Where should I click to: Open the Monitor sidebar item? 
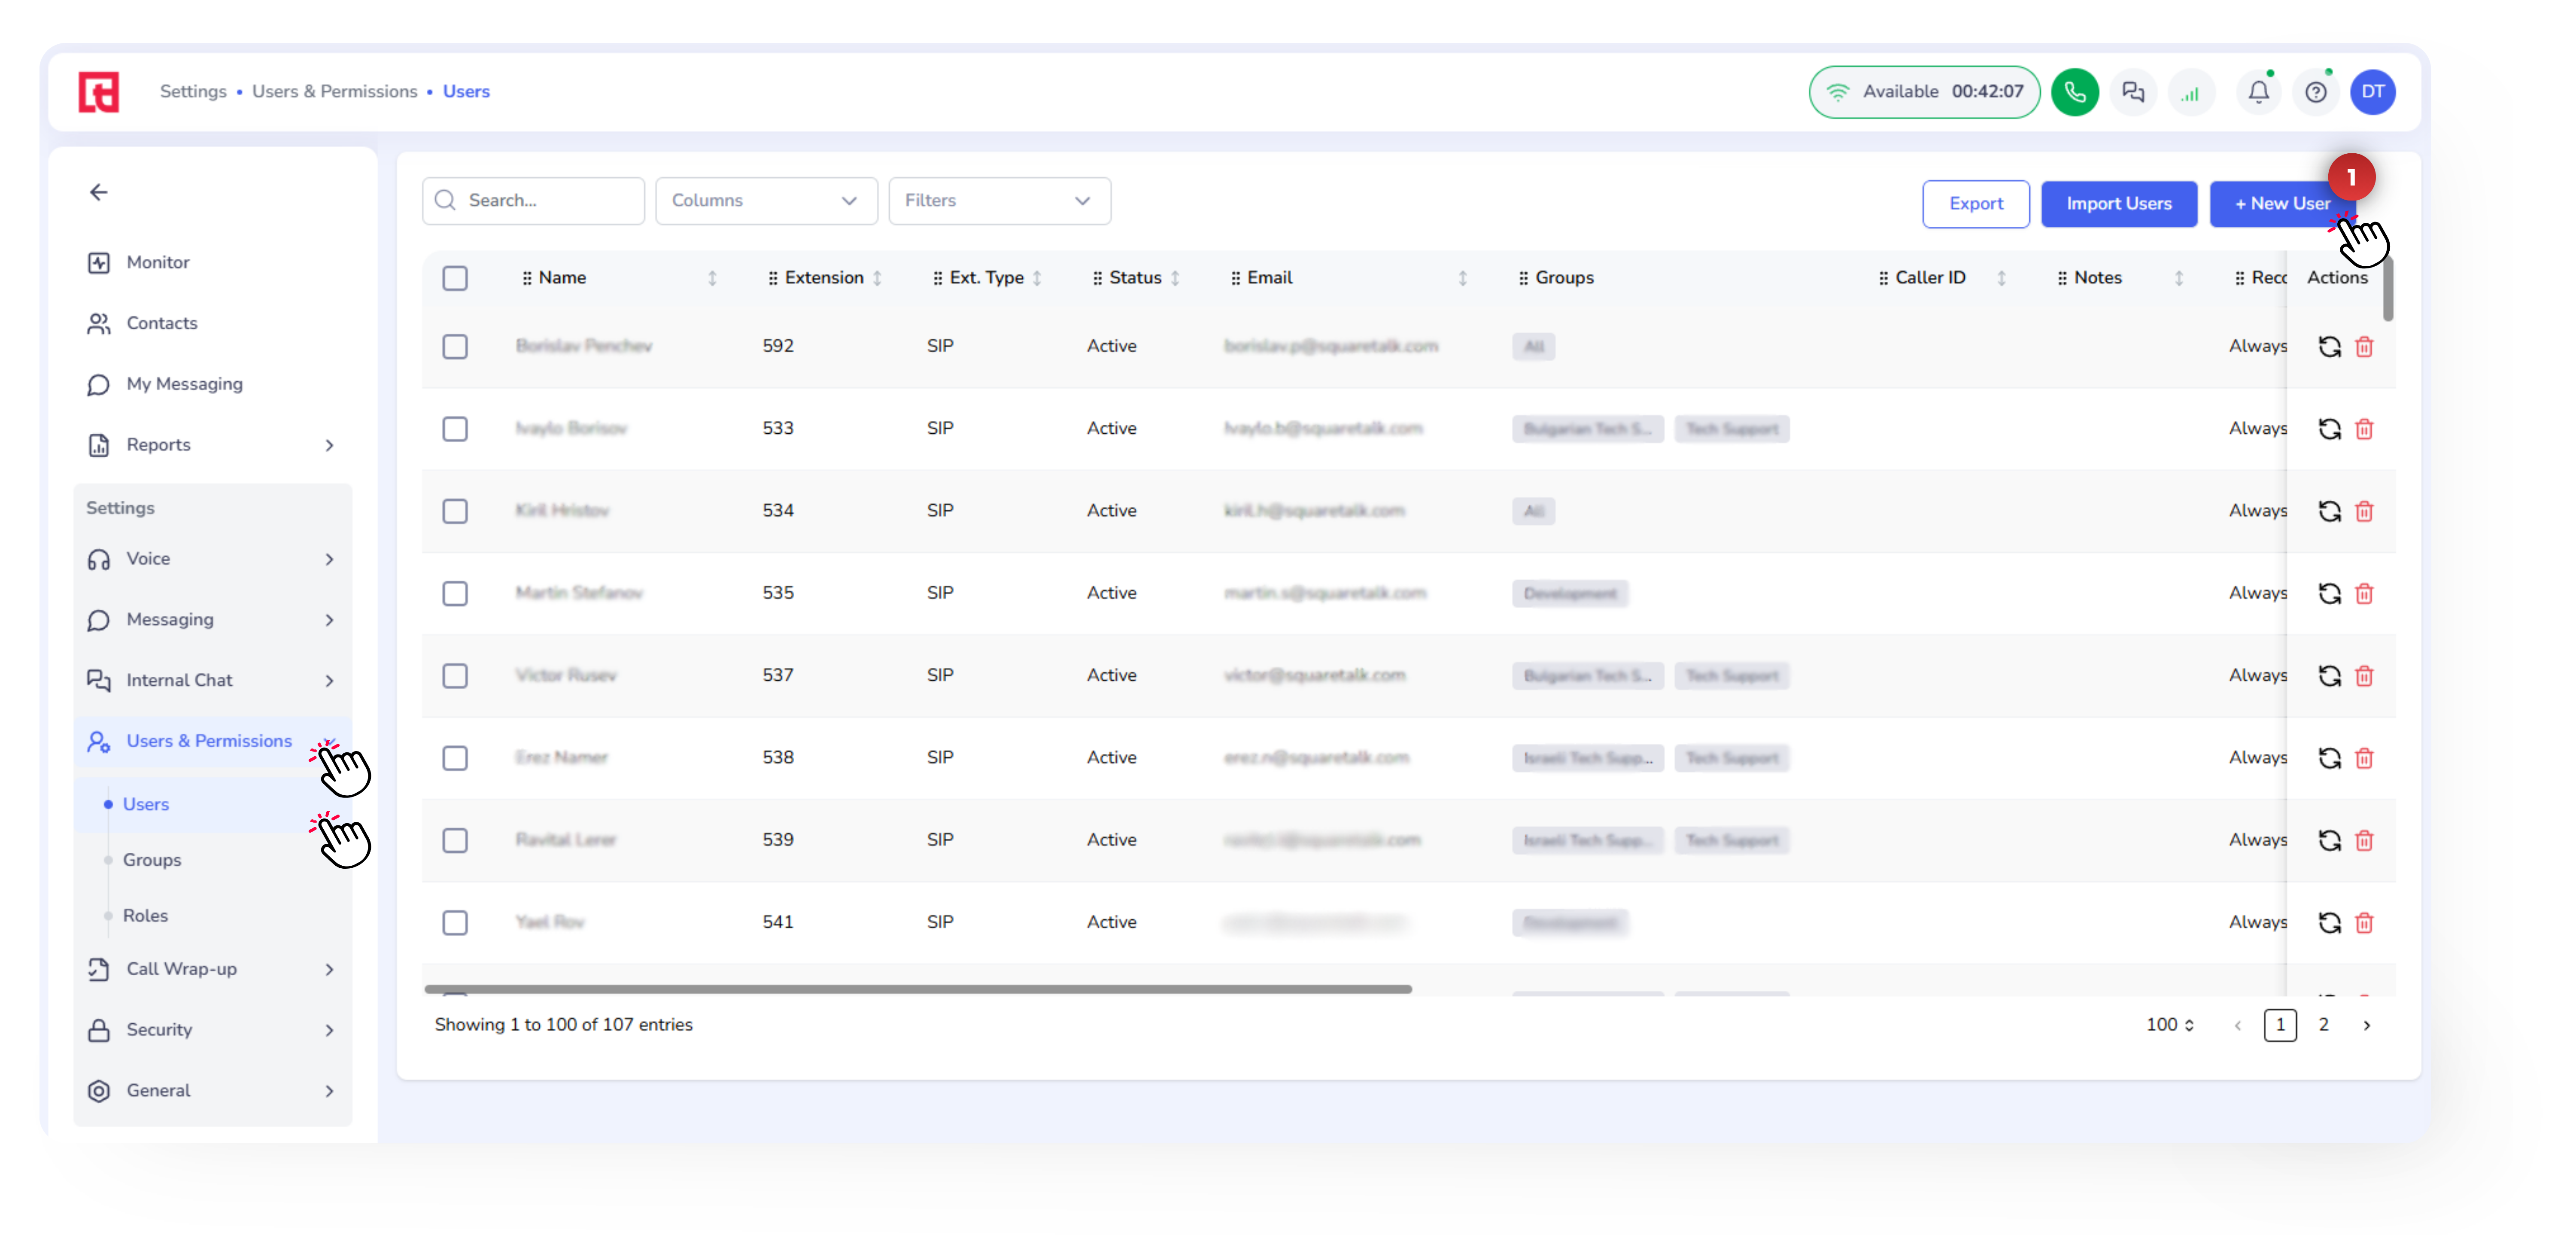click(x=158, y=262)
